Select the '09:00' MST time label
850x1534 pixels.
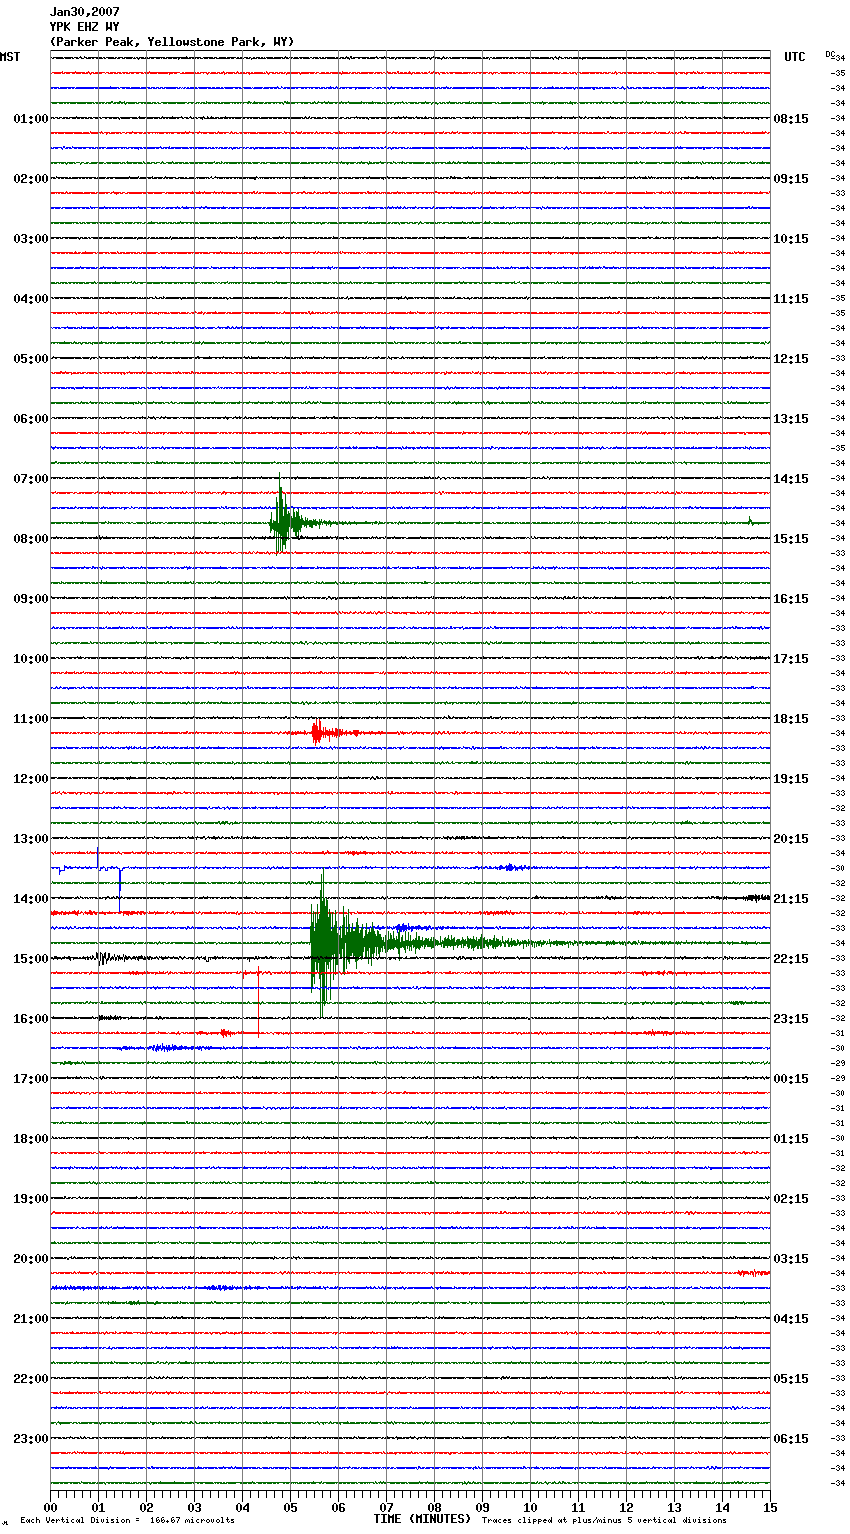click(31, 599)
